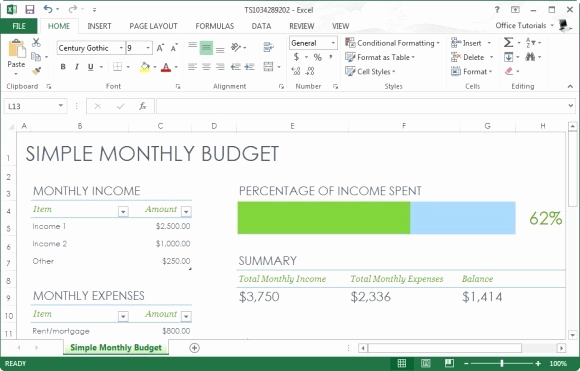Apply Percent Style format
Viewport: 580px width, 371px height.
[317, 57]
